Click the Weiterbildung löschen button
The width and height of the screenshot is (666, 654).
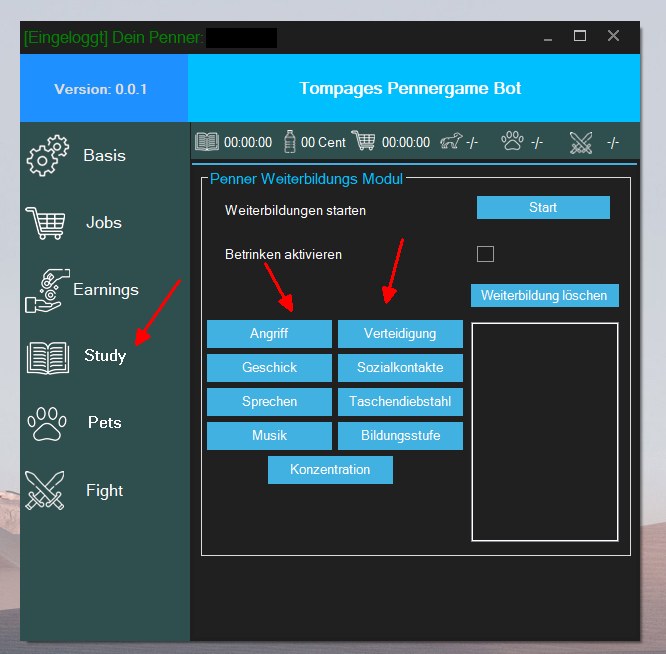pyautogui.click(x=545, y=296)
